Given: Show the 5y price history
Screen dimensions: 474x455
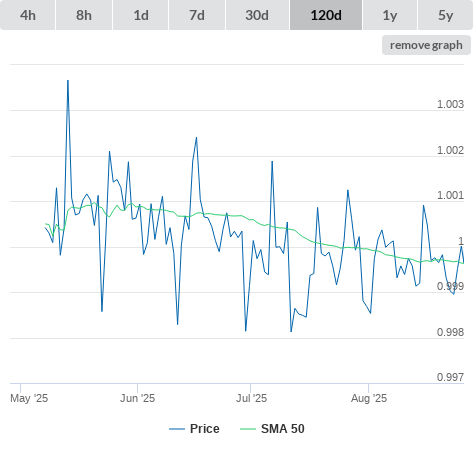Looking at the screenshot, I should 446,15.
